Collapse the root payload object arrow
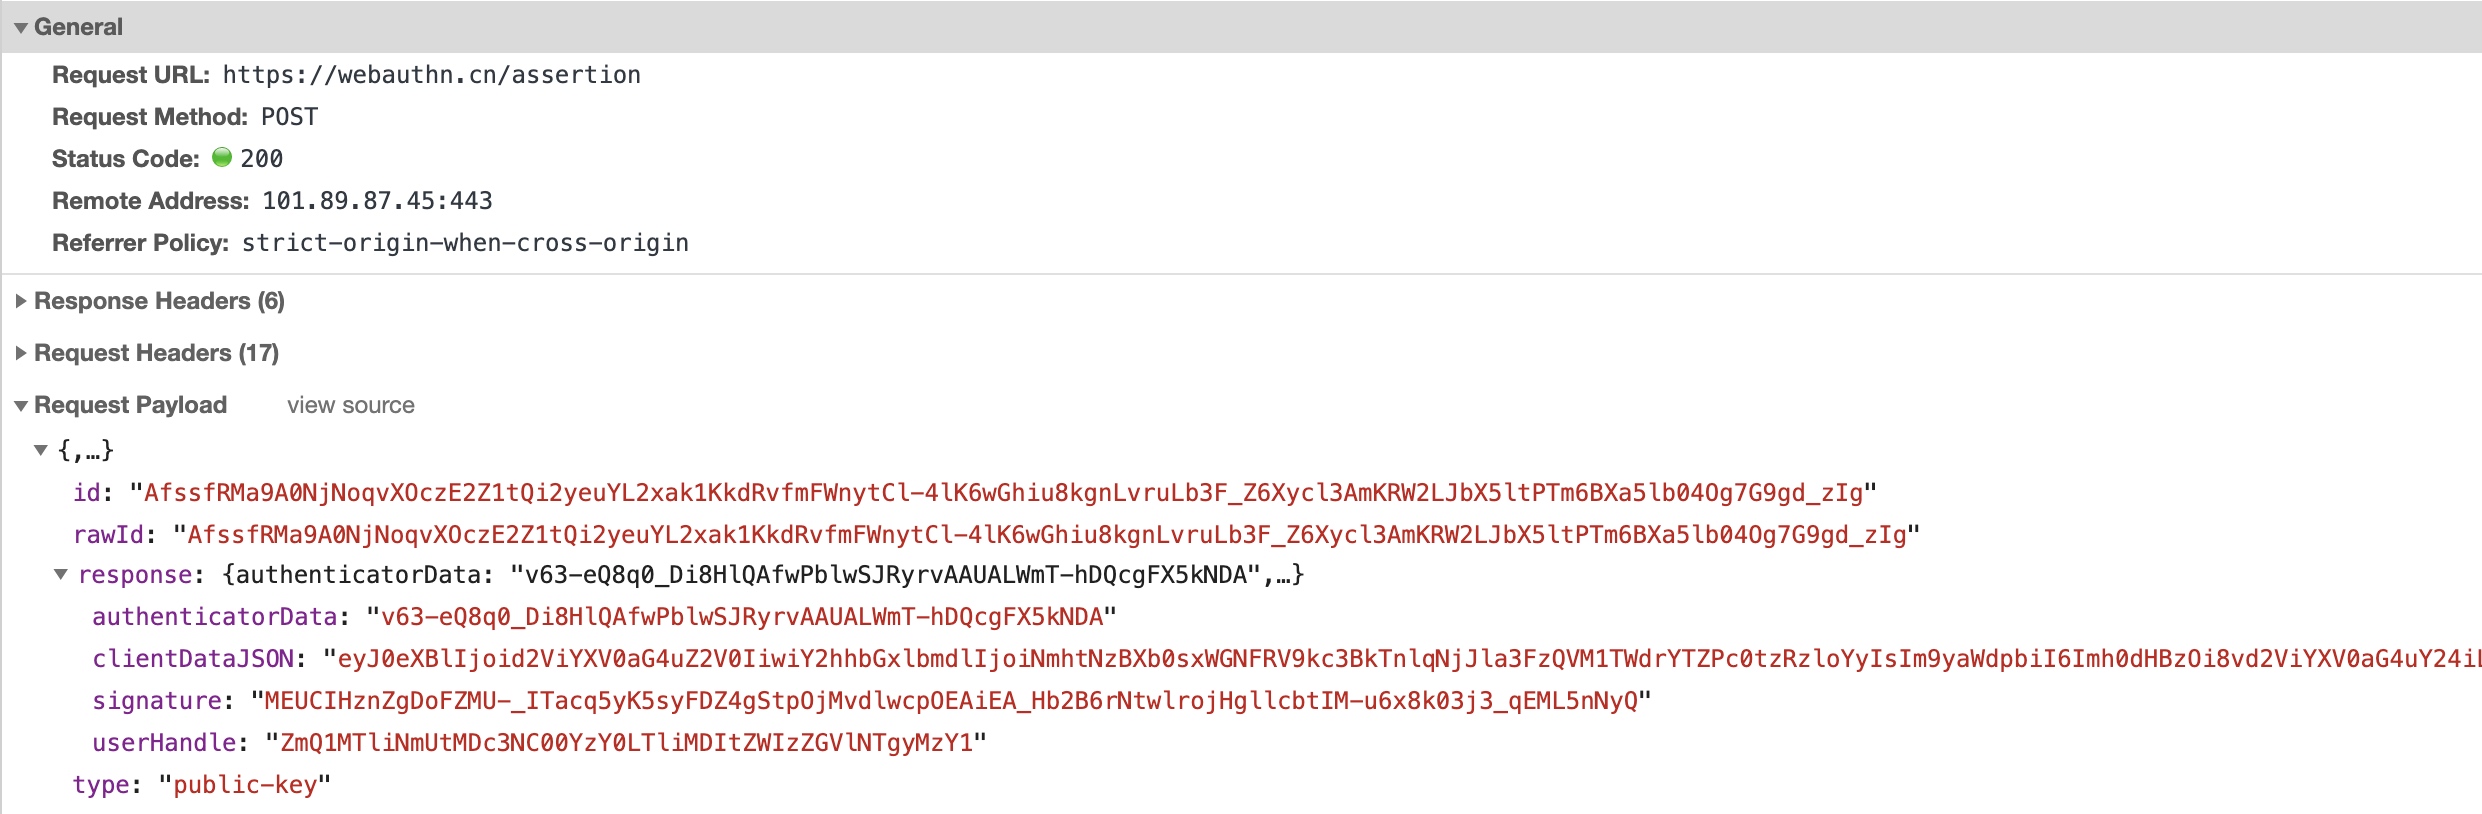The height and width of the screenshot is (814, 2482). click(41, 450)
